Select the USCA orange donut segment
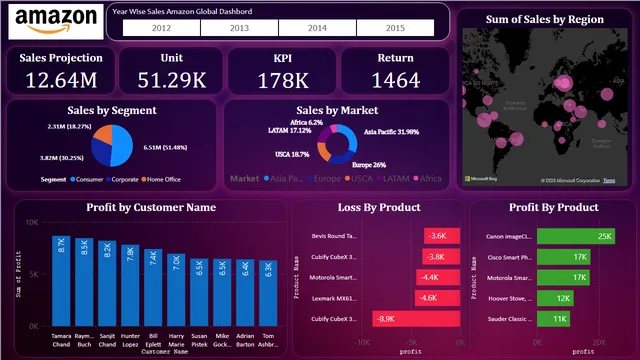 323,151
